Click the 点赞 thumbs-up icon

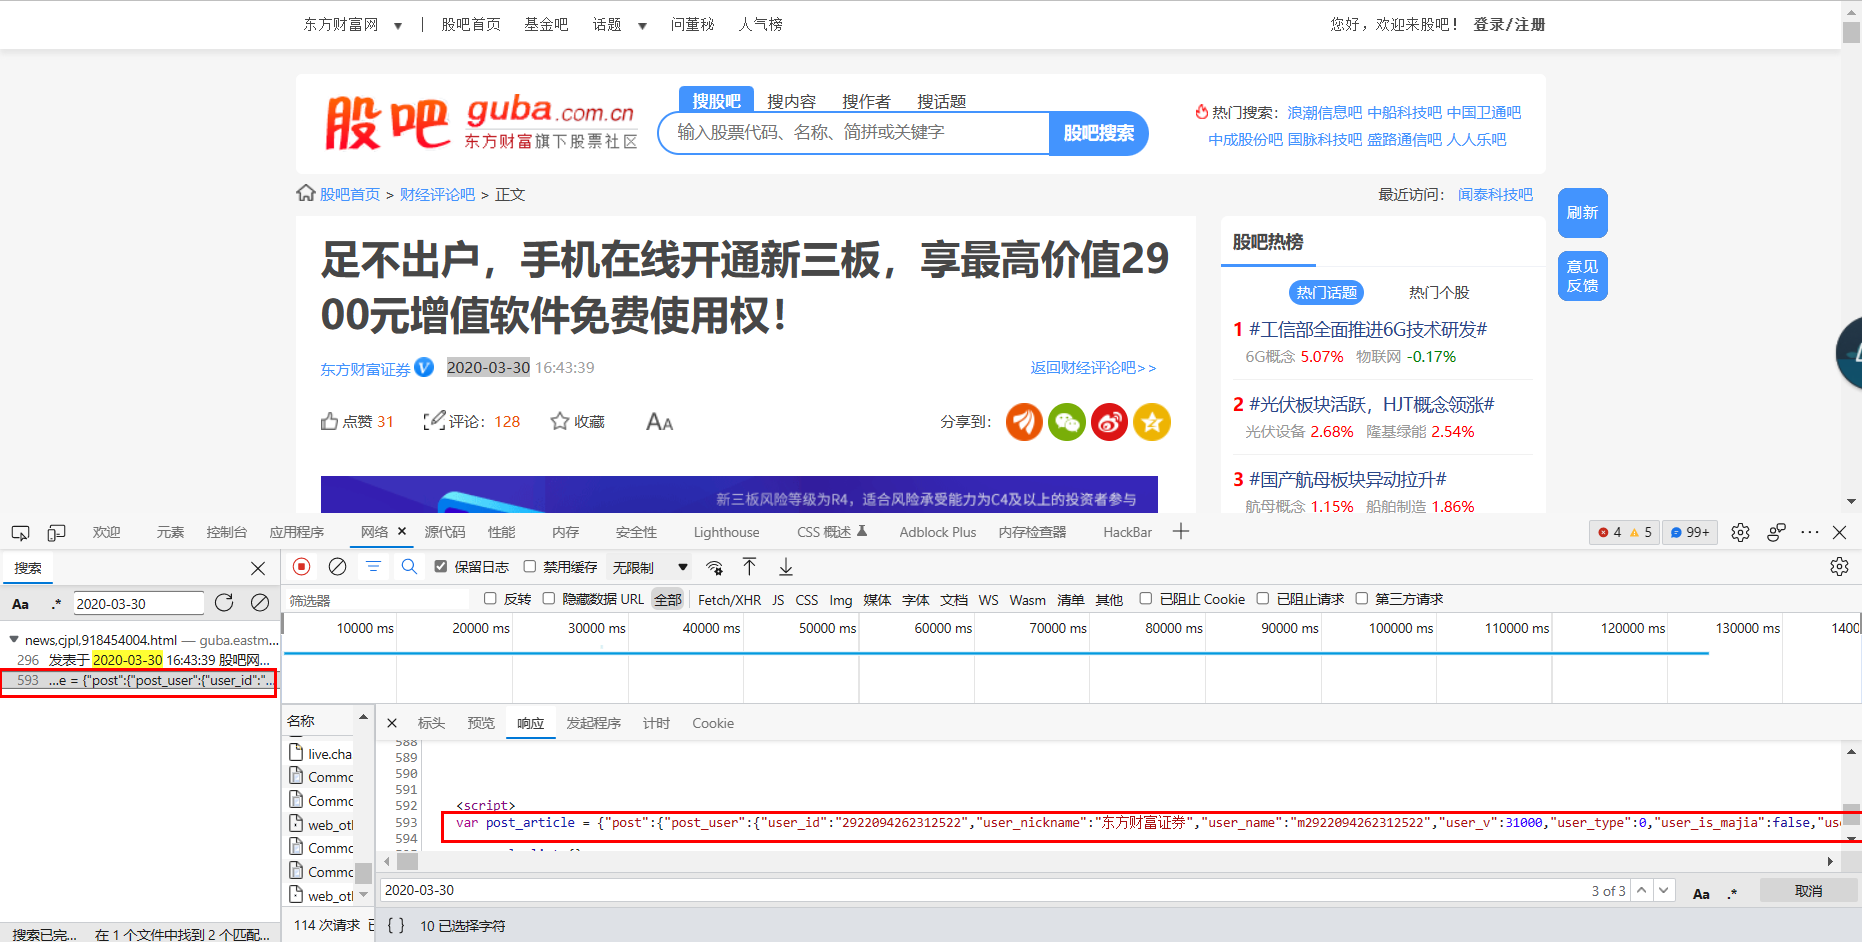329,422
